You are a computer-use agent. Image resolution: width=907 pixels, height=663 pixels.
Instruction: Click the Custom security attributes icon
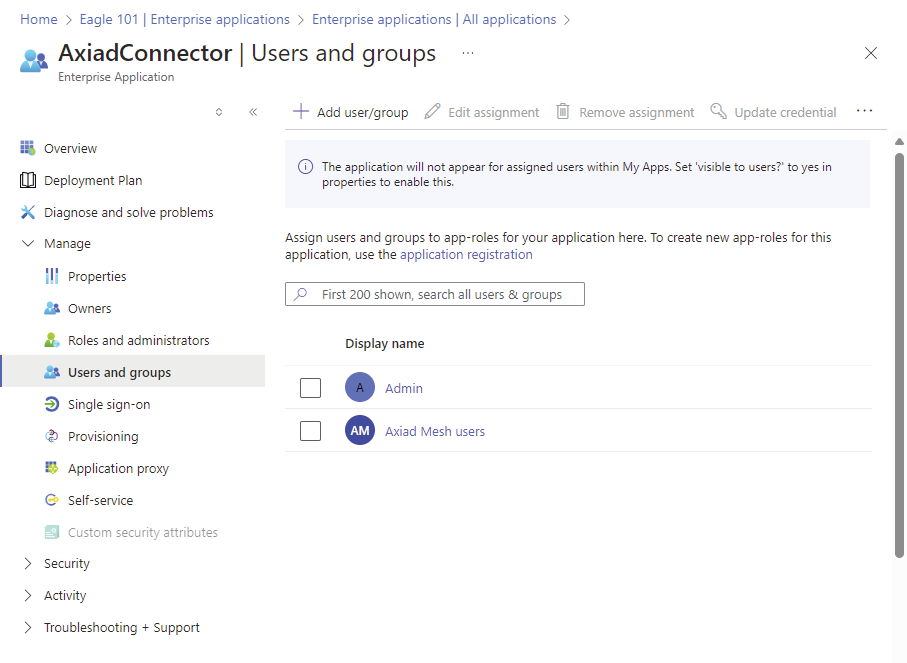pyautogui.click(x=51, y=532)
